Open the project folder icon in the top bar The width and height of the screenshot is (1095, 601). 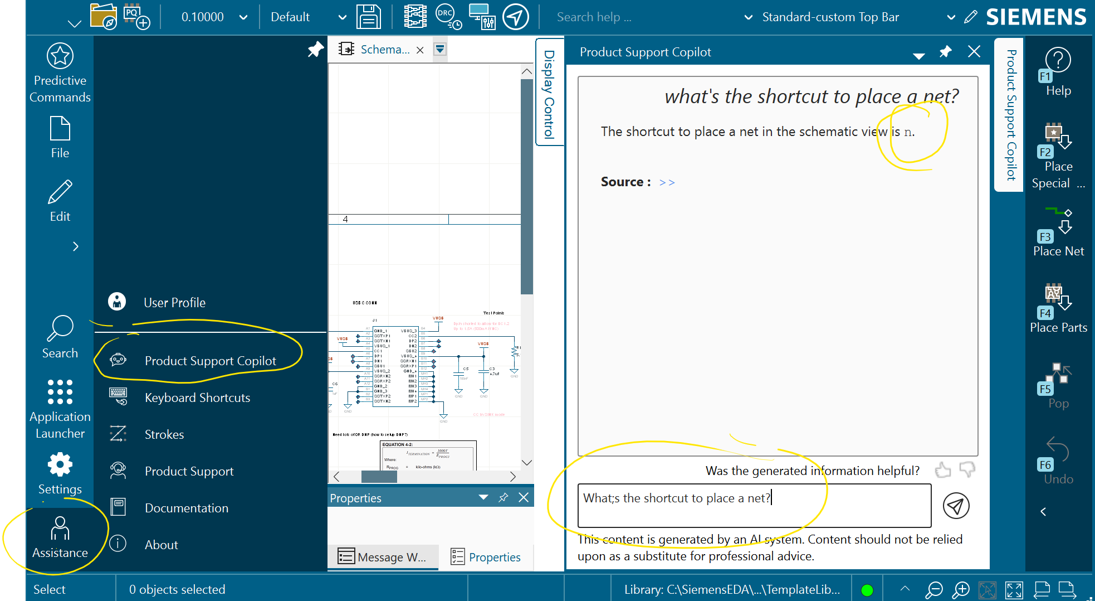coord(104,16)
